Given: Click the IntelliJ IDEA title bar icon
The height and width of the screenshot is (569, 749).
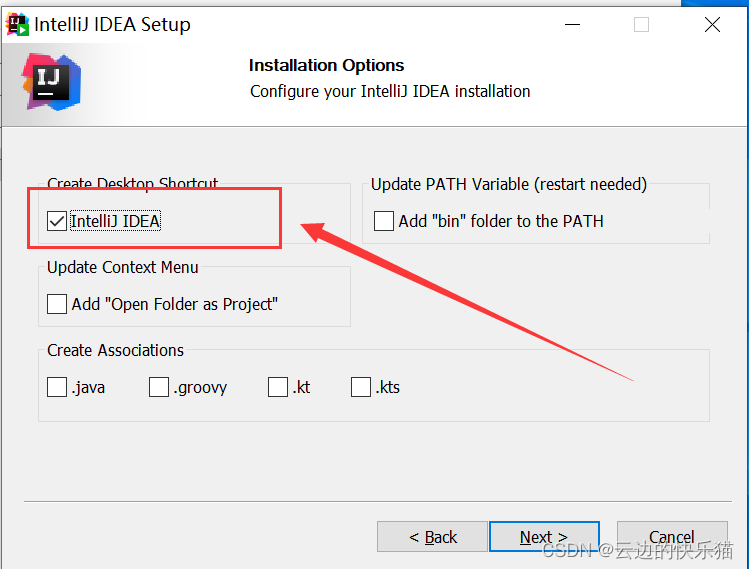Looking at the screenshot, I should (x=17, y=25).
